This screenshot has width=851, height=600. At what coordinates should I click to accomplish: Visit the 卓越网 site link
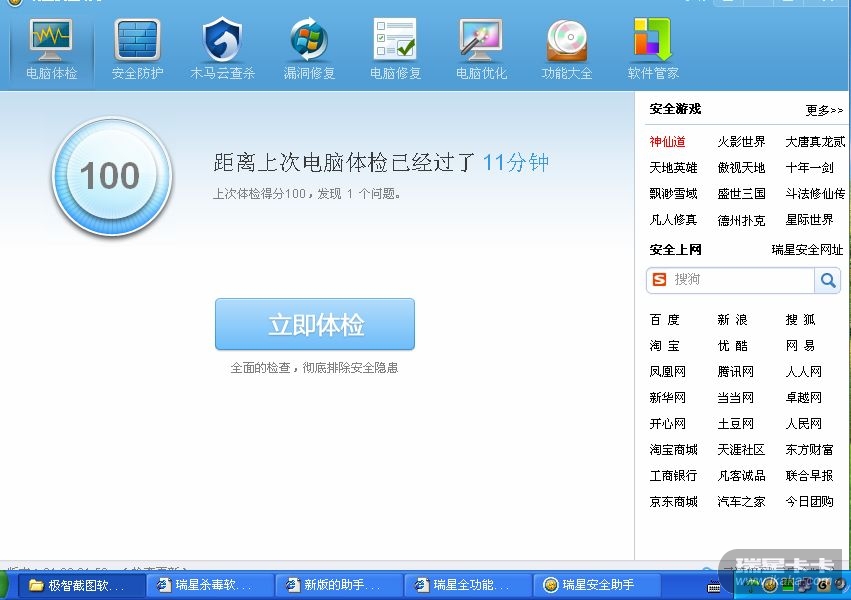(804, 398)
